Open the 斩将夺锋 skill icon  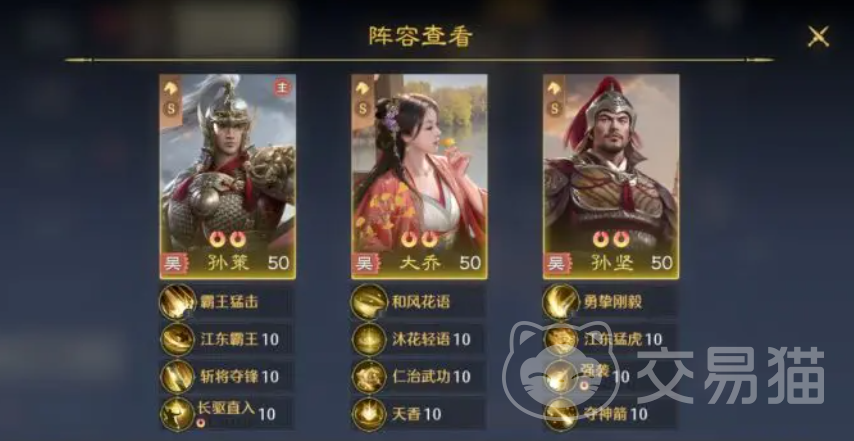coord(178,377)
